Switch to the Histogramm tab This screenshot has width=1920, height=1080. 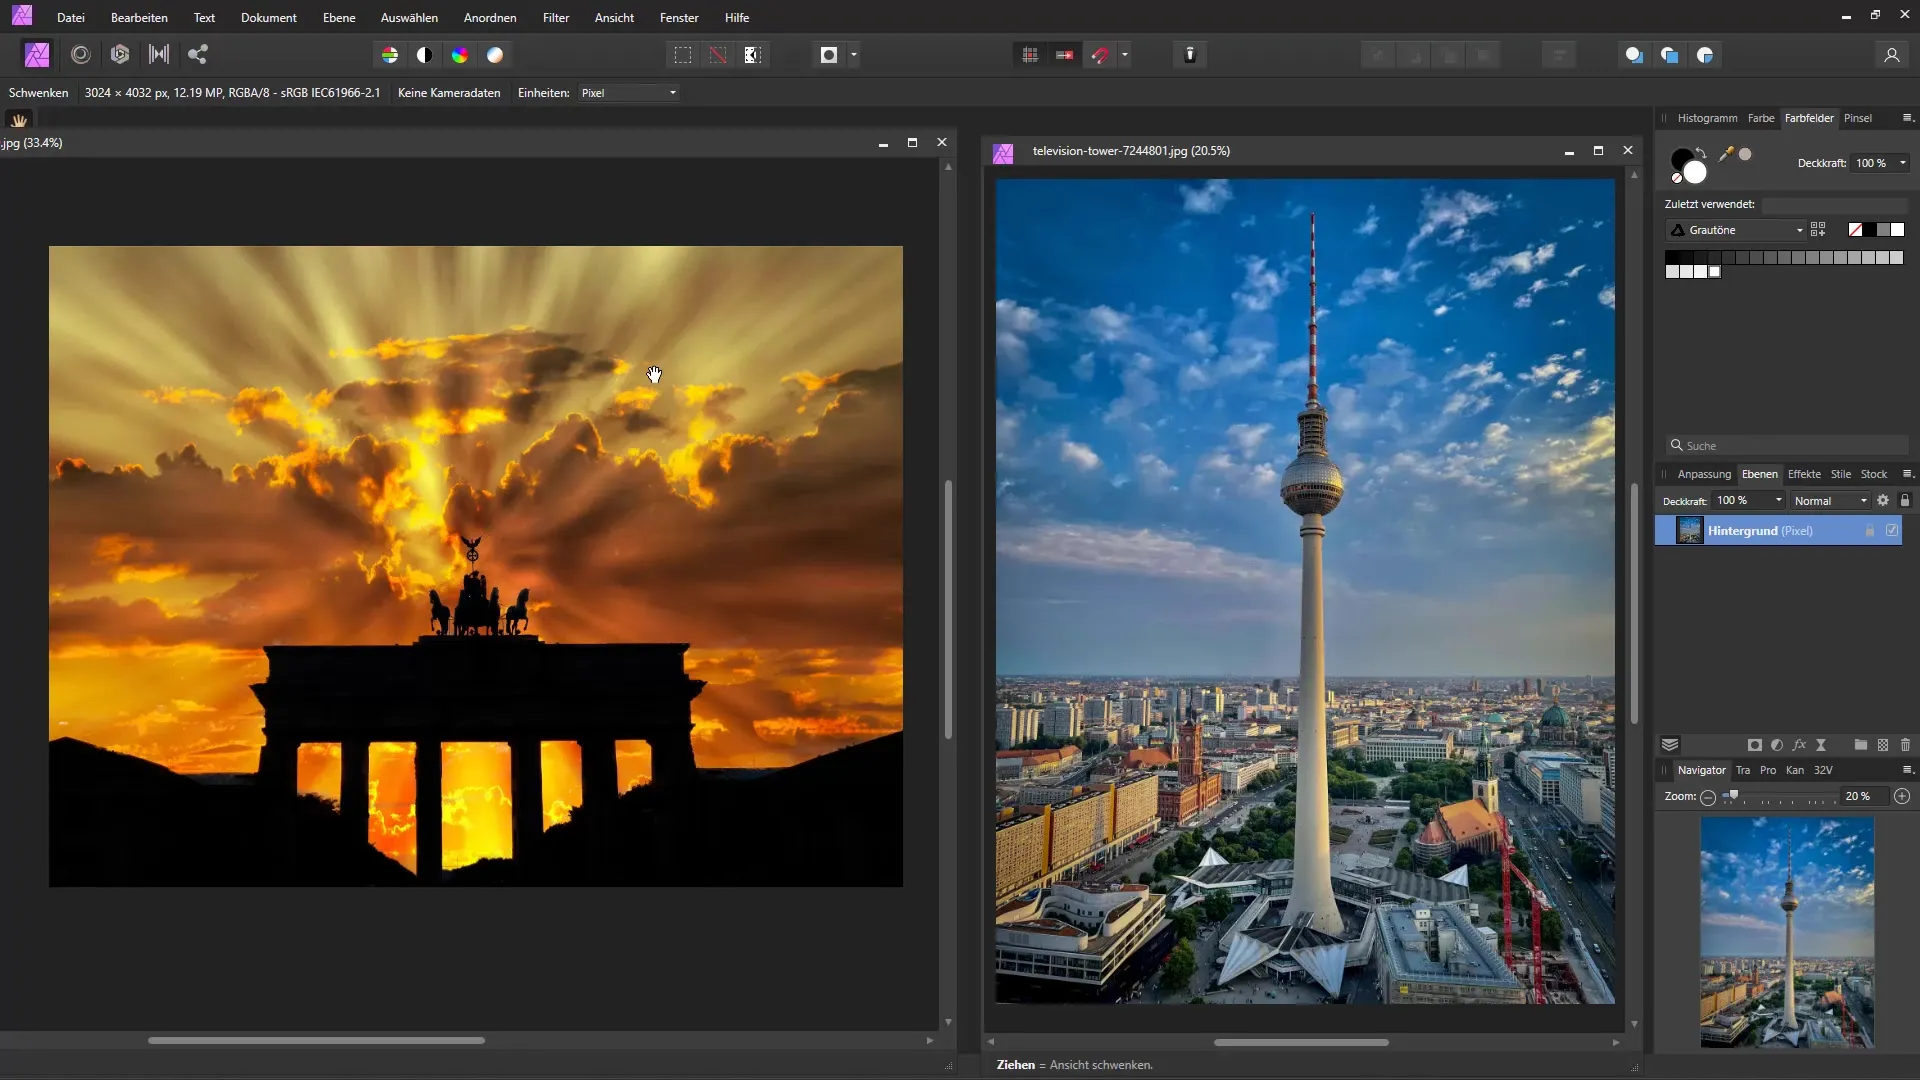click(x=1707, y=118)
